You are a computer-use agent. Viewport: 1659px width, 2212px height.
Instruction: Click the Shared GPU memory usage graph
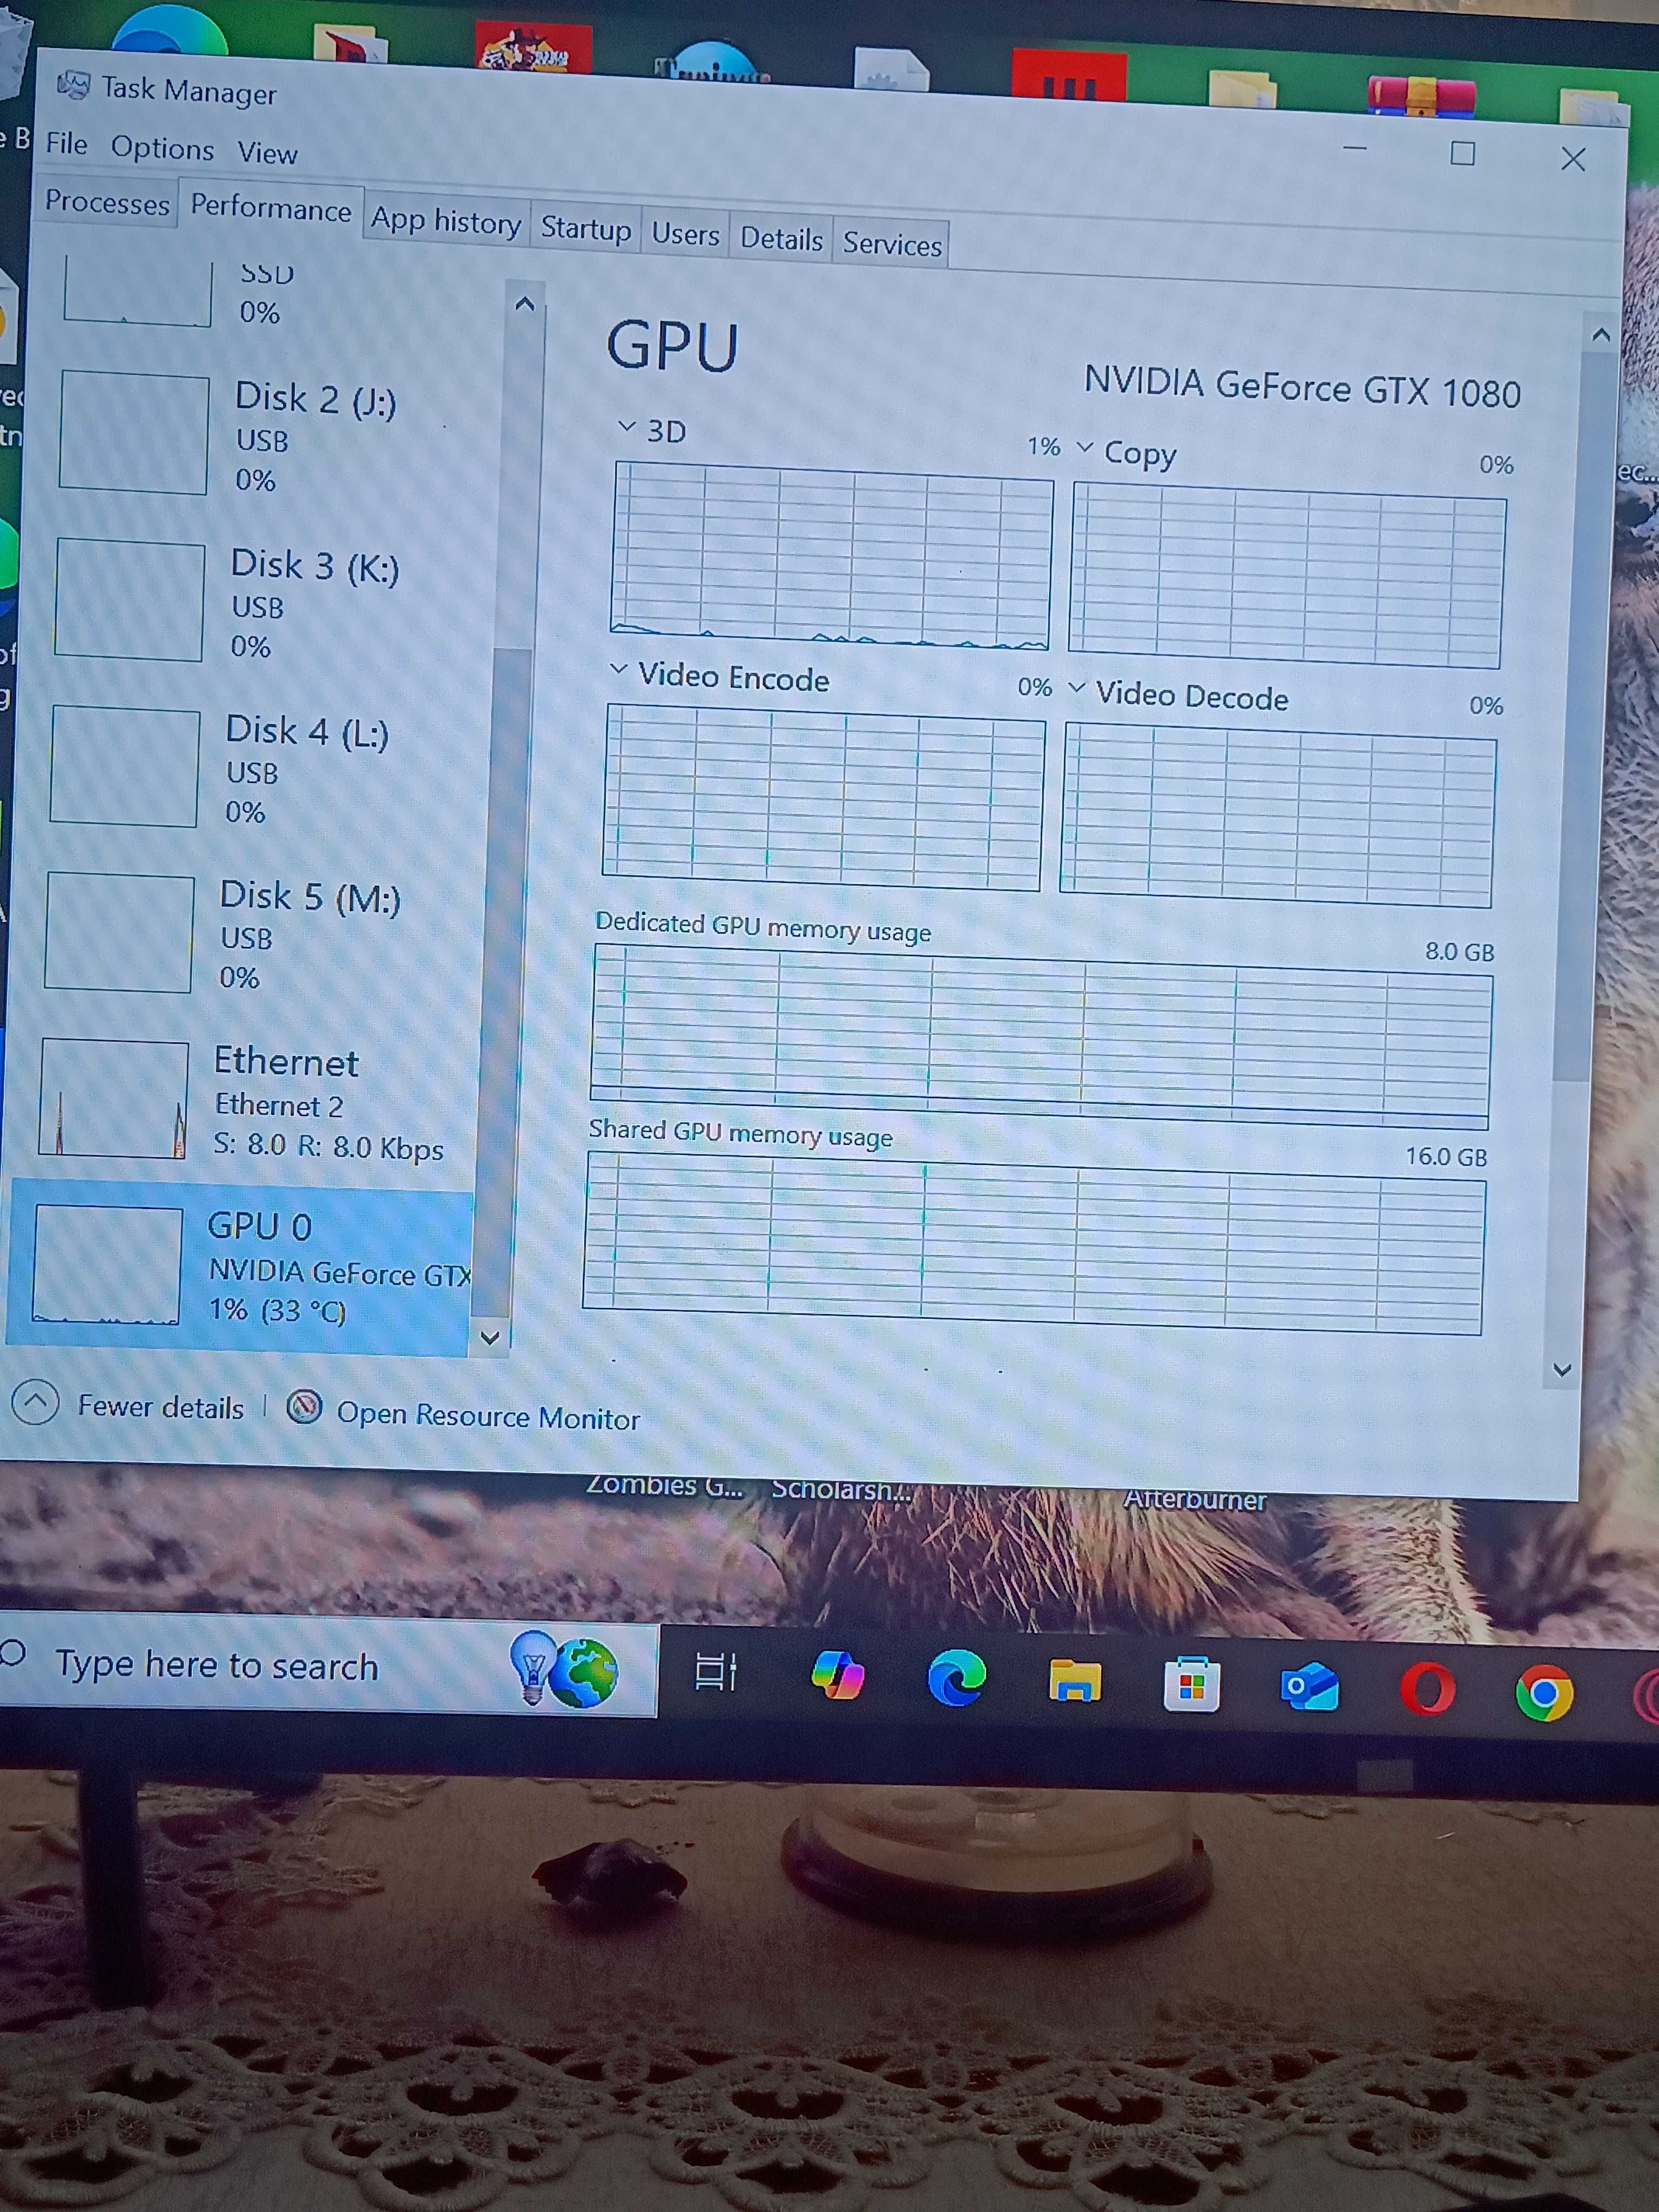[1034, 1243]
